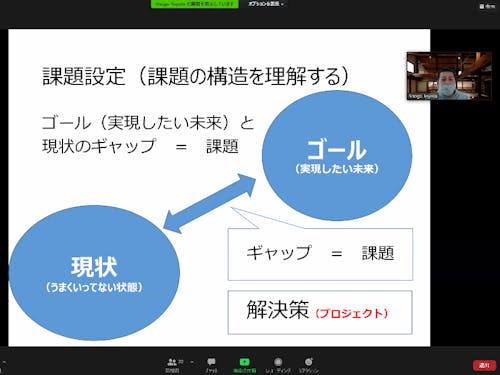Click the '(実現したい未来)' caption in circle
This screenshot has height=375, width=500.
point(337,169)
